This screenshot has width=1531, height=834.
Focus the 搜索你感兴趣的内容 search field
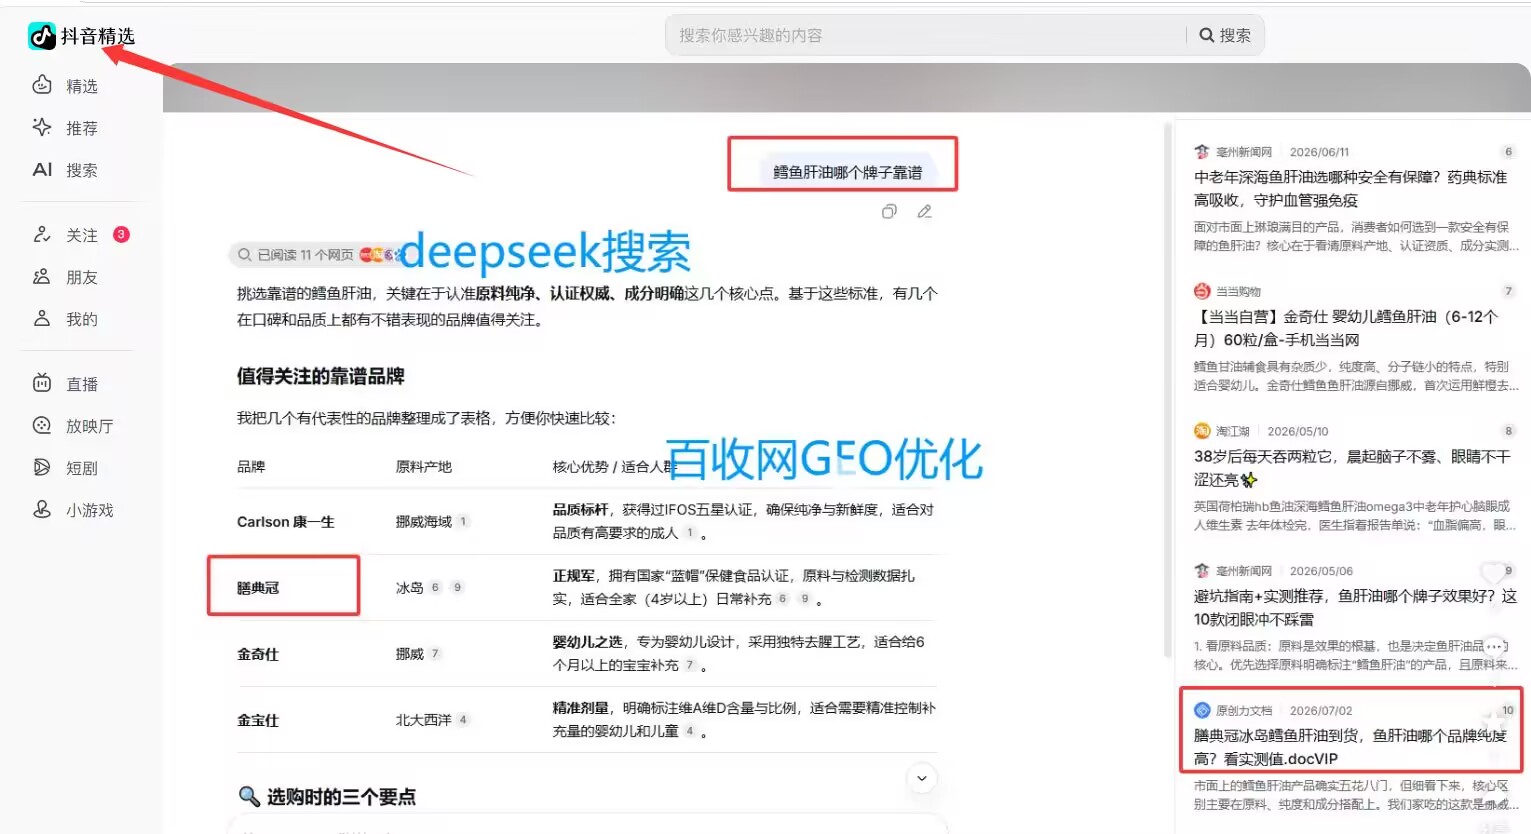[x=925, y=35]
